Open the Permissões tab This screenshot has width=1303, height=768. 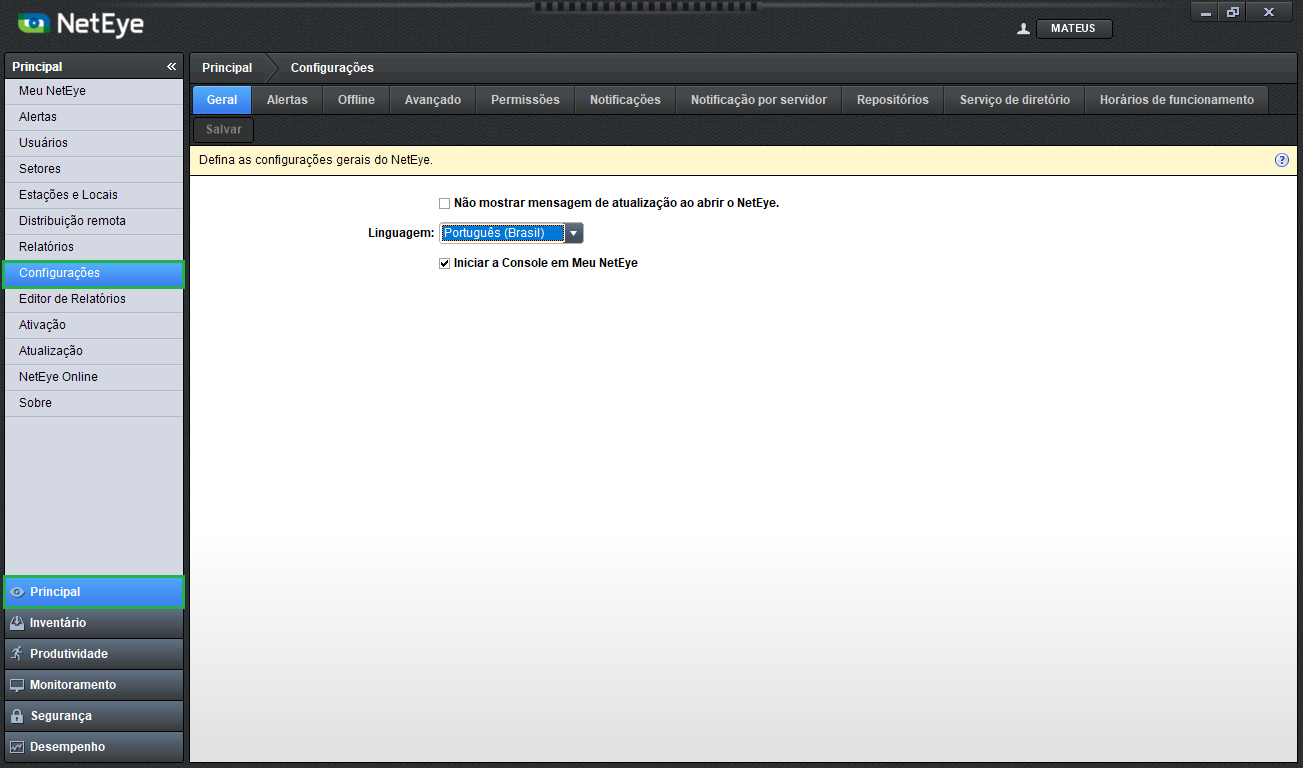525,100
